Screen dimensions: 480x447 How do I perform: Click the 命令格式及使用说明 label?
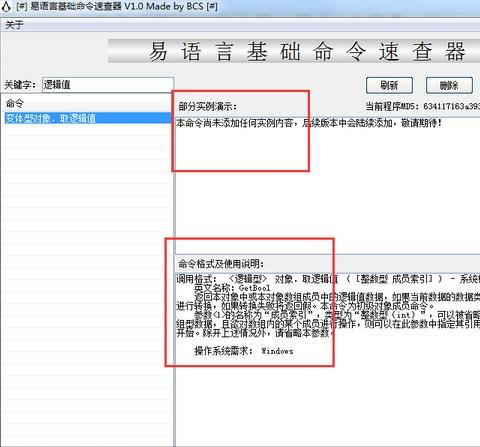[x=221, y=264]
